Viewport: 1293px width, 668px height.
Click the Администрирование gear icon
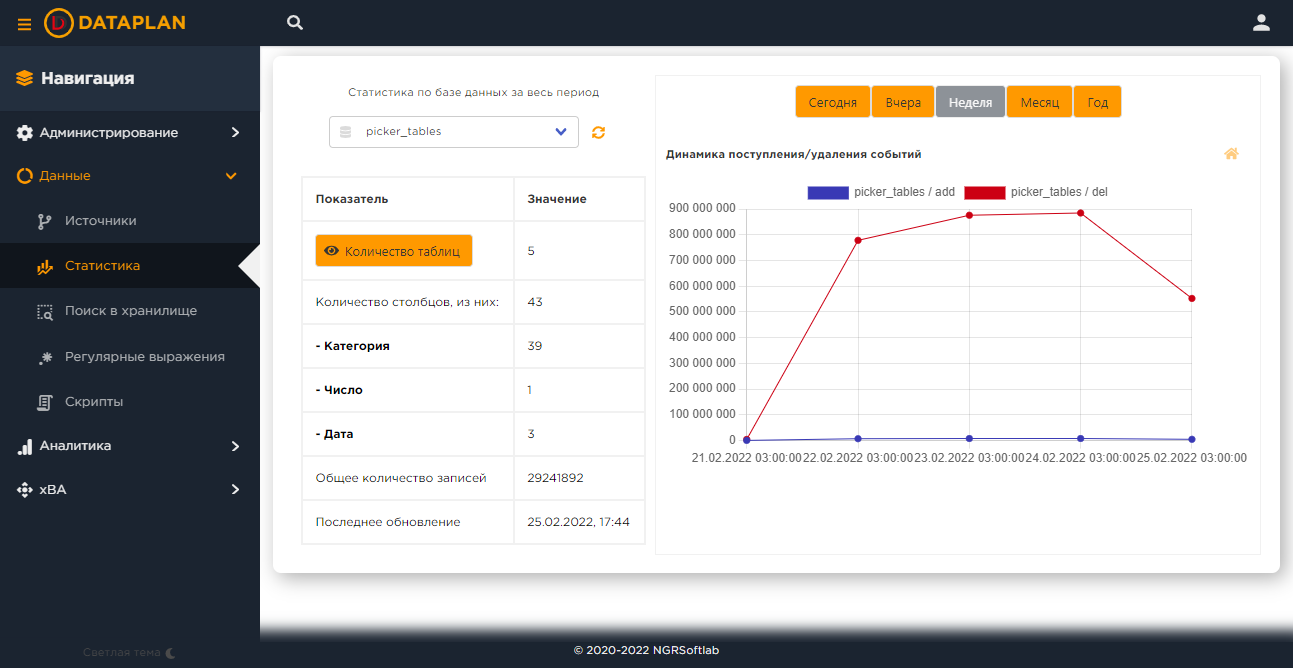[25, 132]
